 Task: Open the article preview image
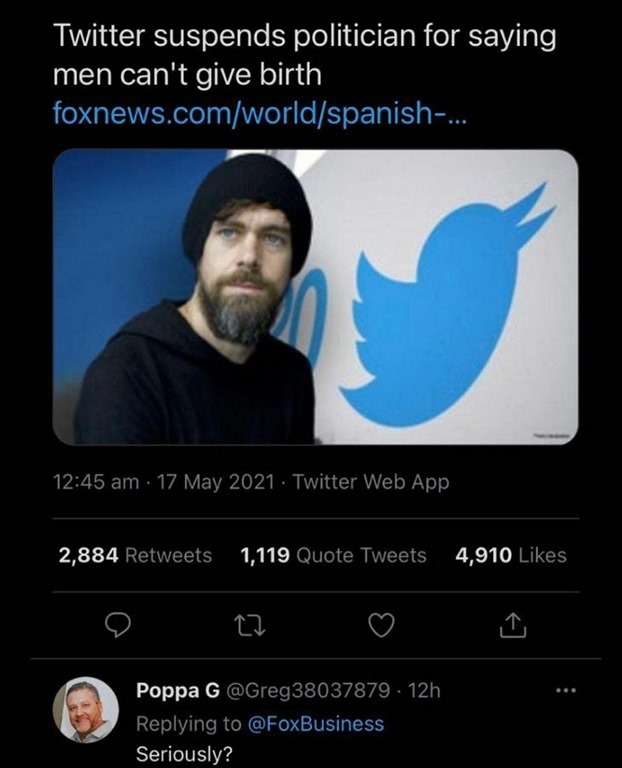(314, 297)
